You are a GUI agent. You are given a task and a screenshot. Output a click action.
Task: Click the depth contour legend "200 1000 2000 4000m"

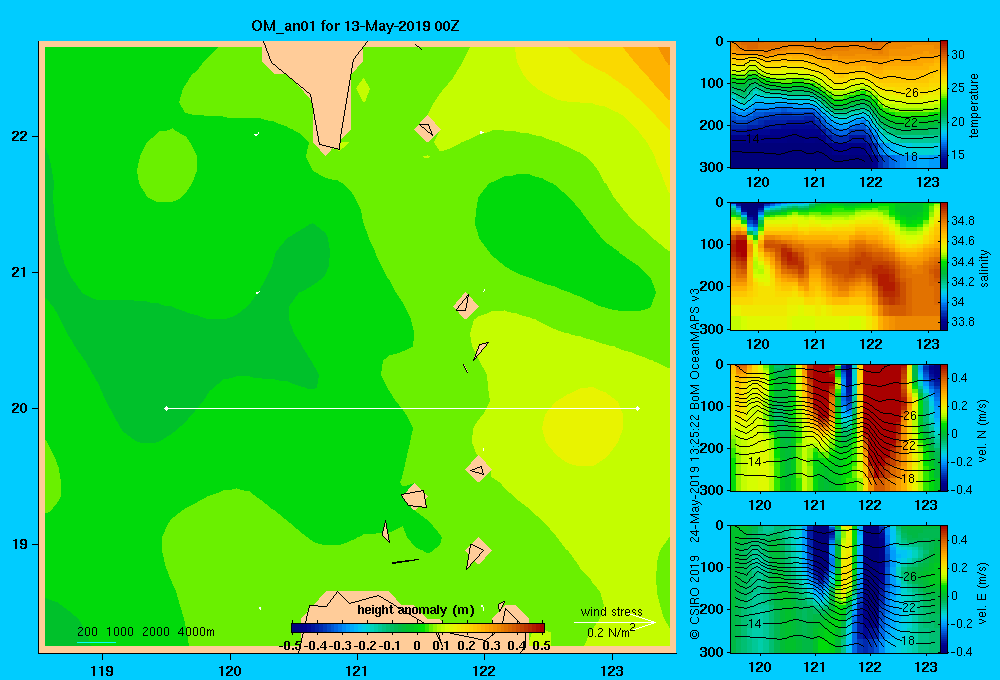tap(145, 632)
